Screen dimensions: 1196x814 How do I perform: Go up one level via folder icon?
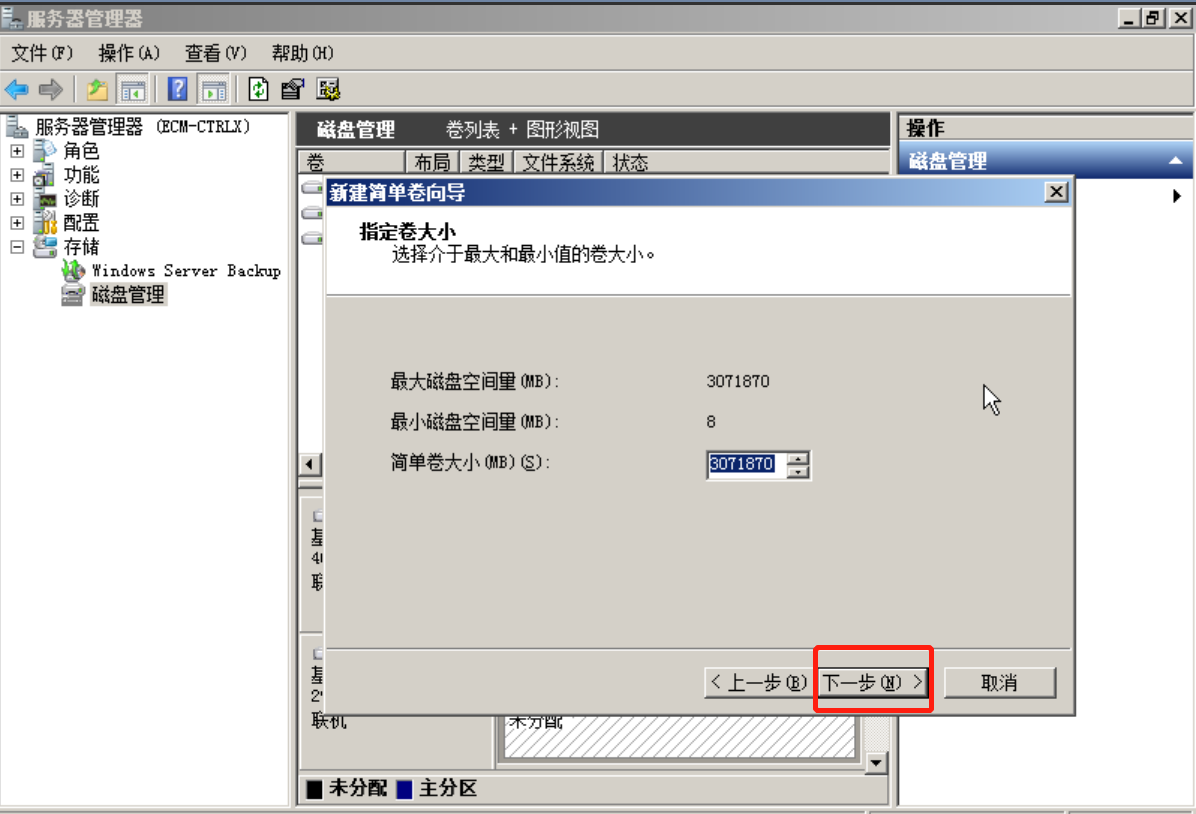(x=98, y=90)
